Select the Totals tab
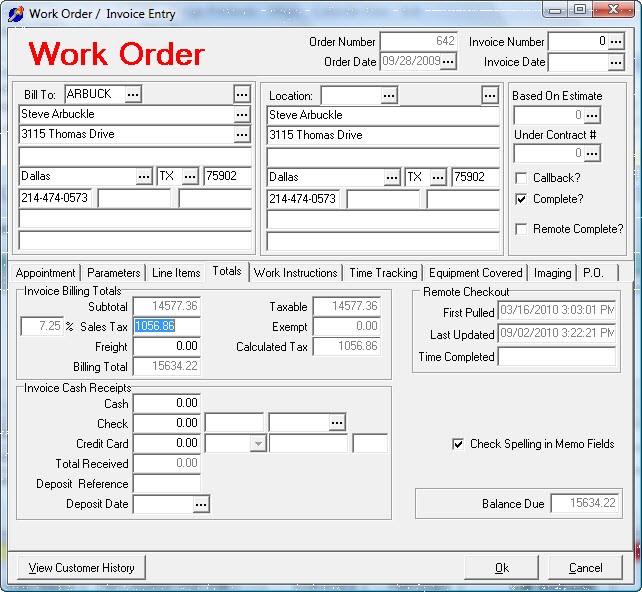The height and width of the screenshot is (592, 642). [227, 271]
